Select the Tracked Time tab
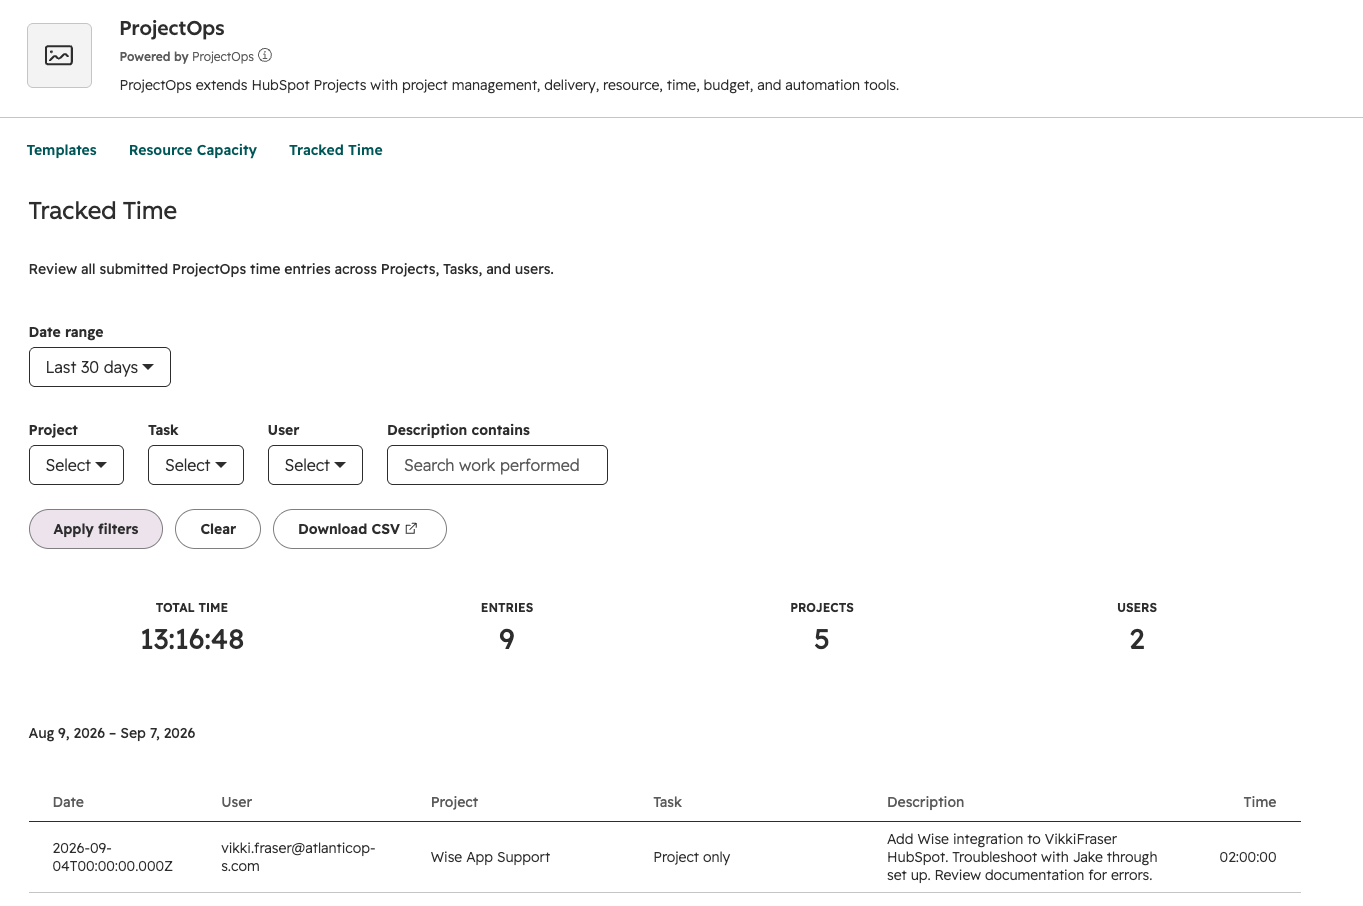 (336, 150)
